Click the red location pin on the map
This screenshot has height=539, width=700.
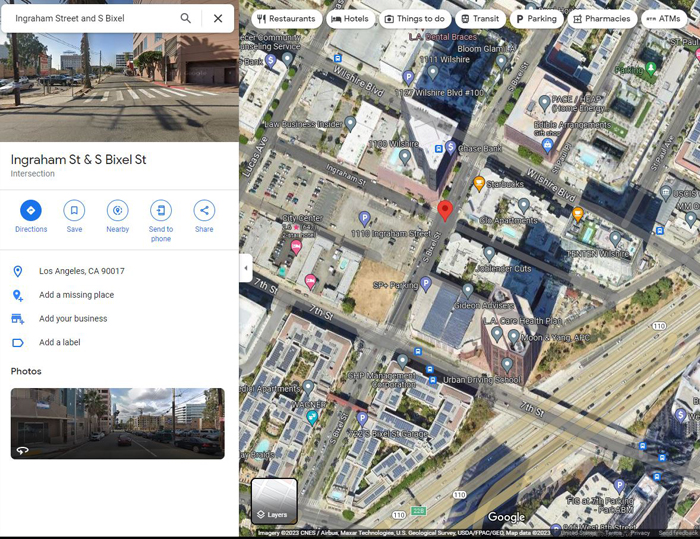[x=445, y=210]
